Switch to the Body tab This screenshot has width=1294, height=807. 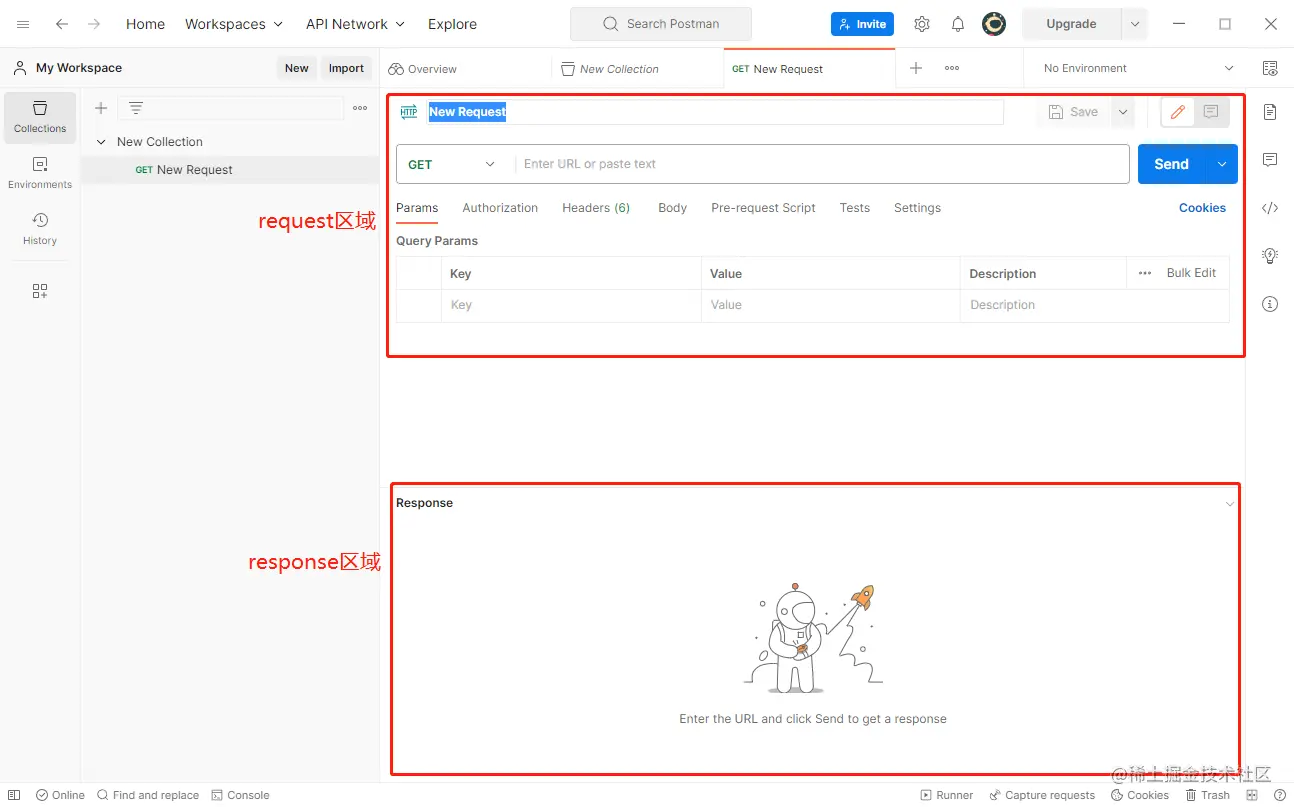tap(672, 208)
